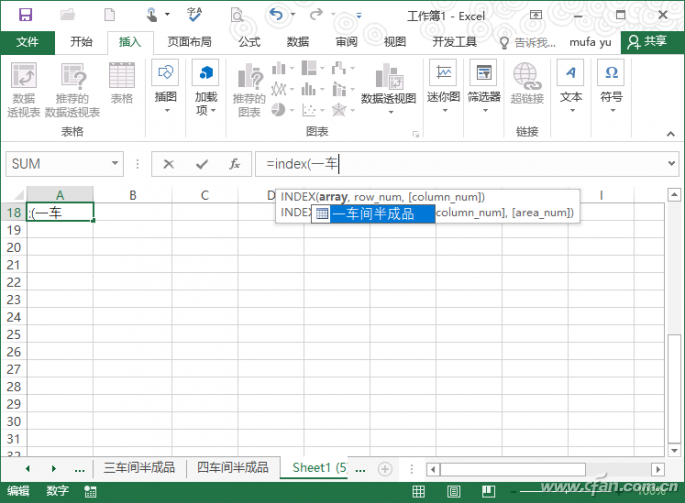Click the print preview icon
685x503 pixels.
237,16
